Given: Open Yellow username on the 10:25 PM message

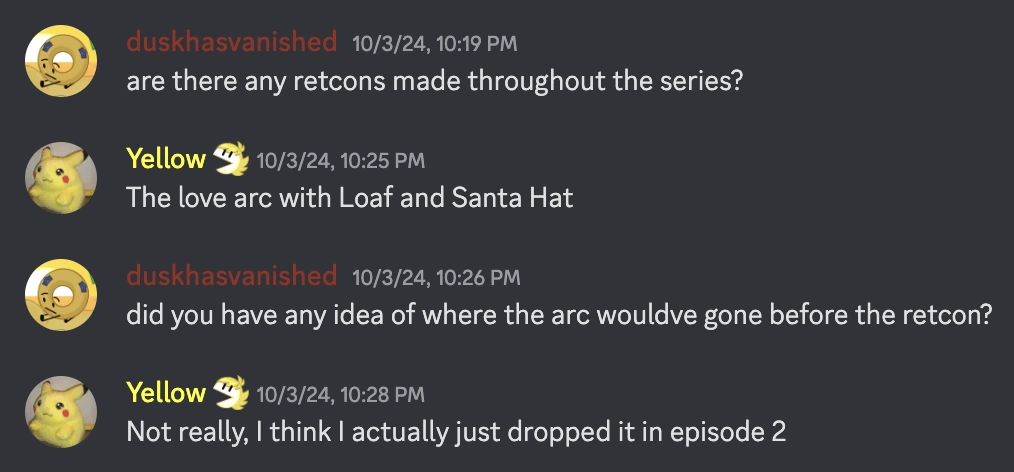Looking at the screenshot, I should [x=166, y=159].
